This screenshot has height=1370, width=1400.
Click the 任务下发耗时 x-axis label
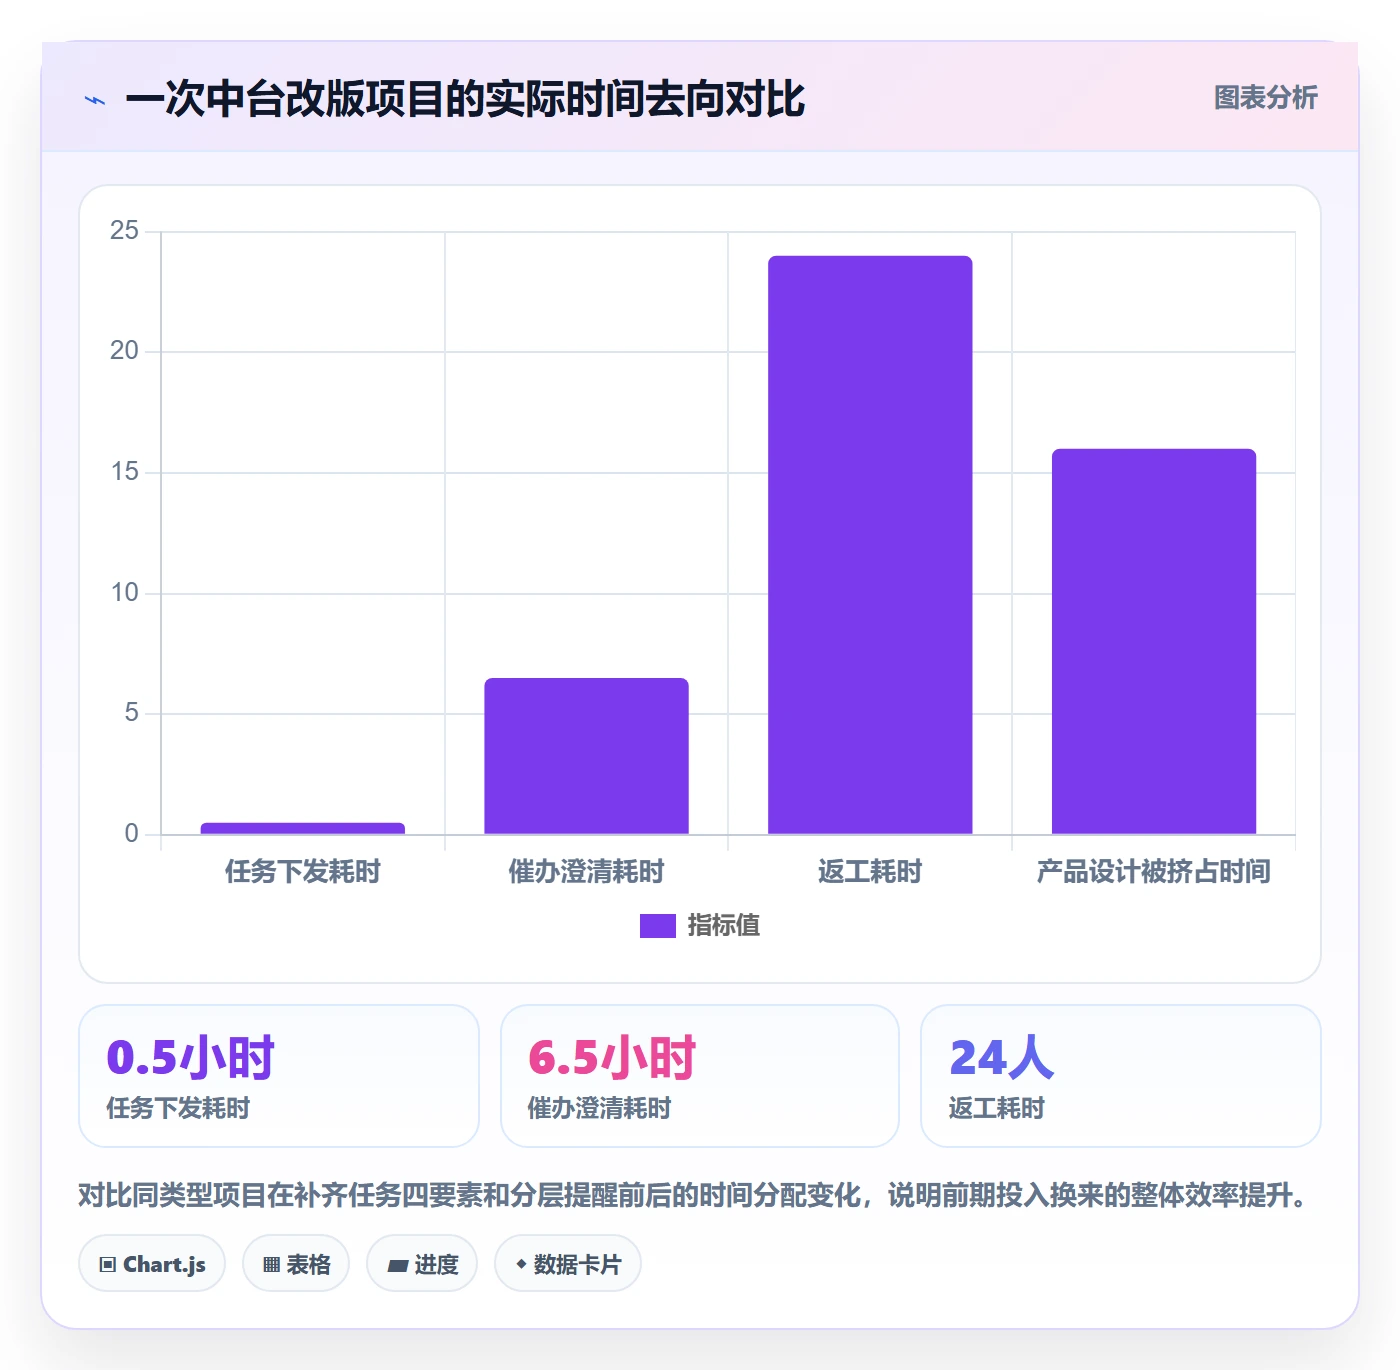pos(303,872)
